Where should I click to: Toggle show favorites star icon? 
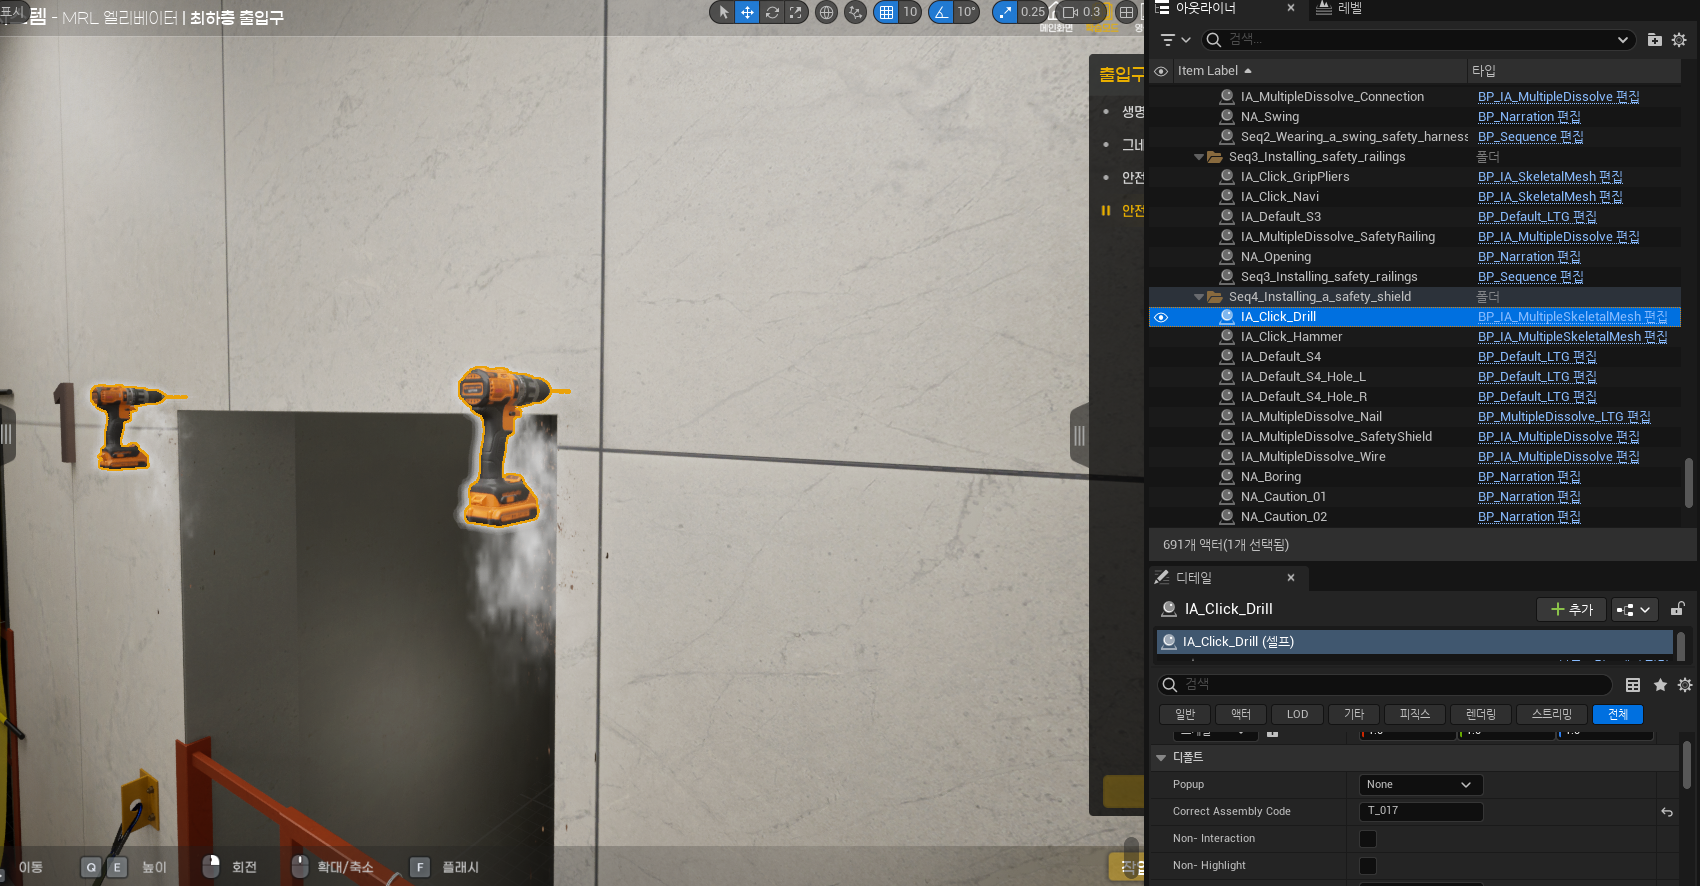pyautogui.click(x=1660, y=685)
